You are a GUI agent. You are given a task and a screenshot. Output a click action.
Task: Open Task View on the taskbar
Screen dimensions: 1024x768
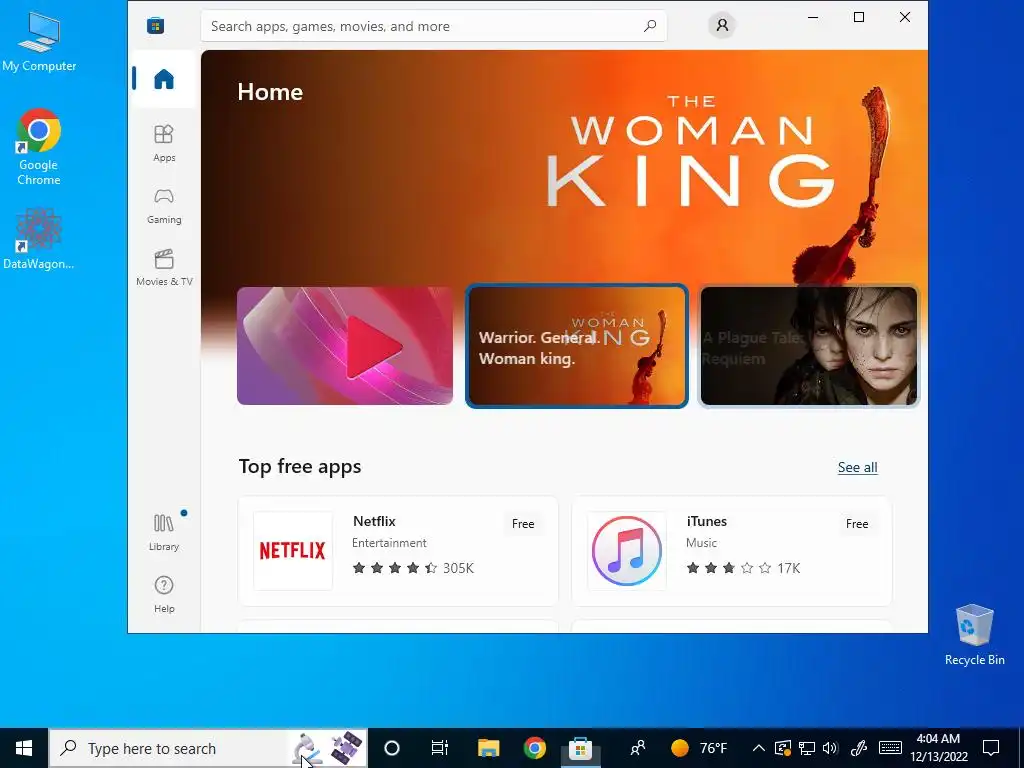[440, 748]
